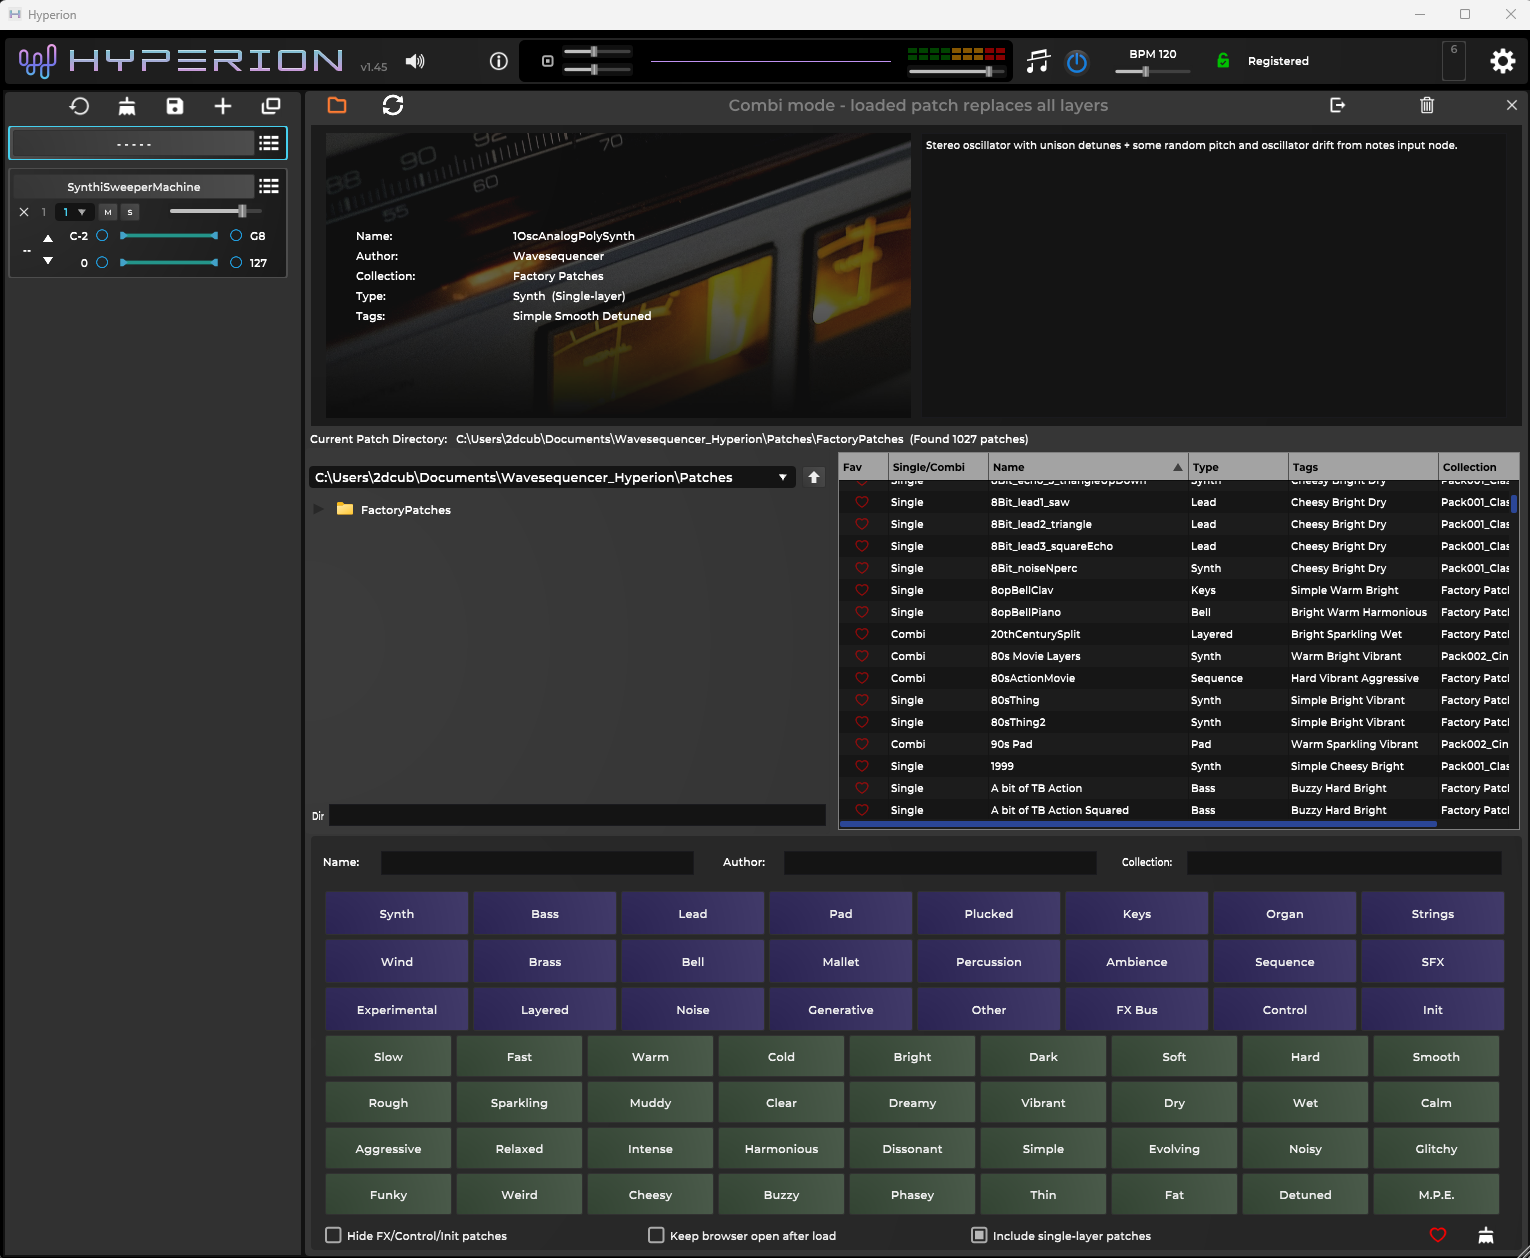Sort by the Tags column header

tap(1363, 467)
